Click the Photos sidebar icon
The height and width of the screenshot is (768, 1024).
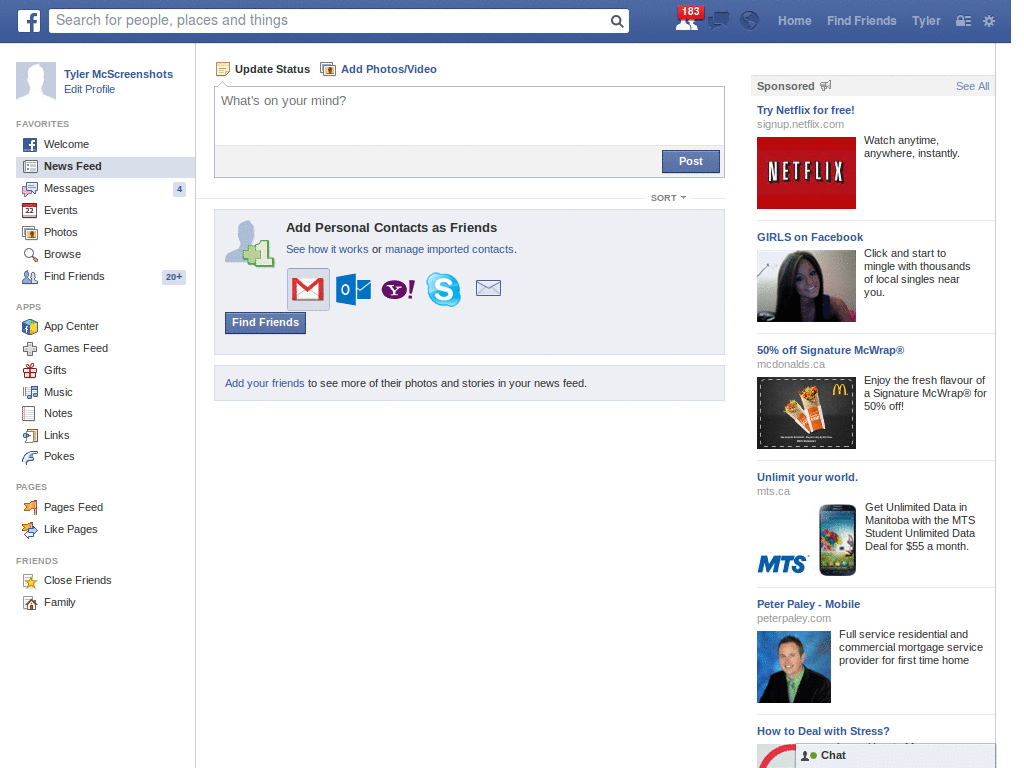(30, 232)
